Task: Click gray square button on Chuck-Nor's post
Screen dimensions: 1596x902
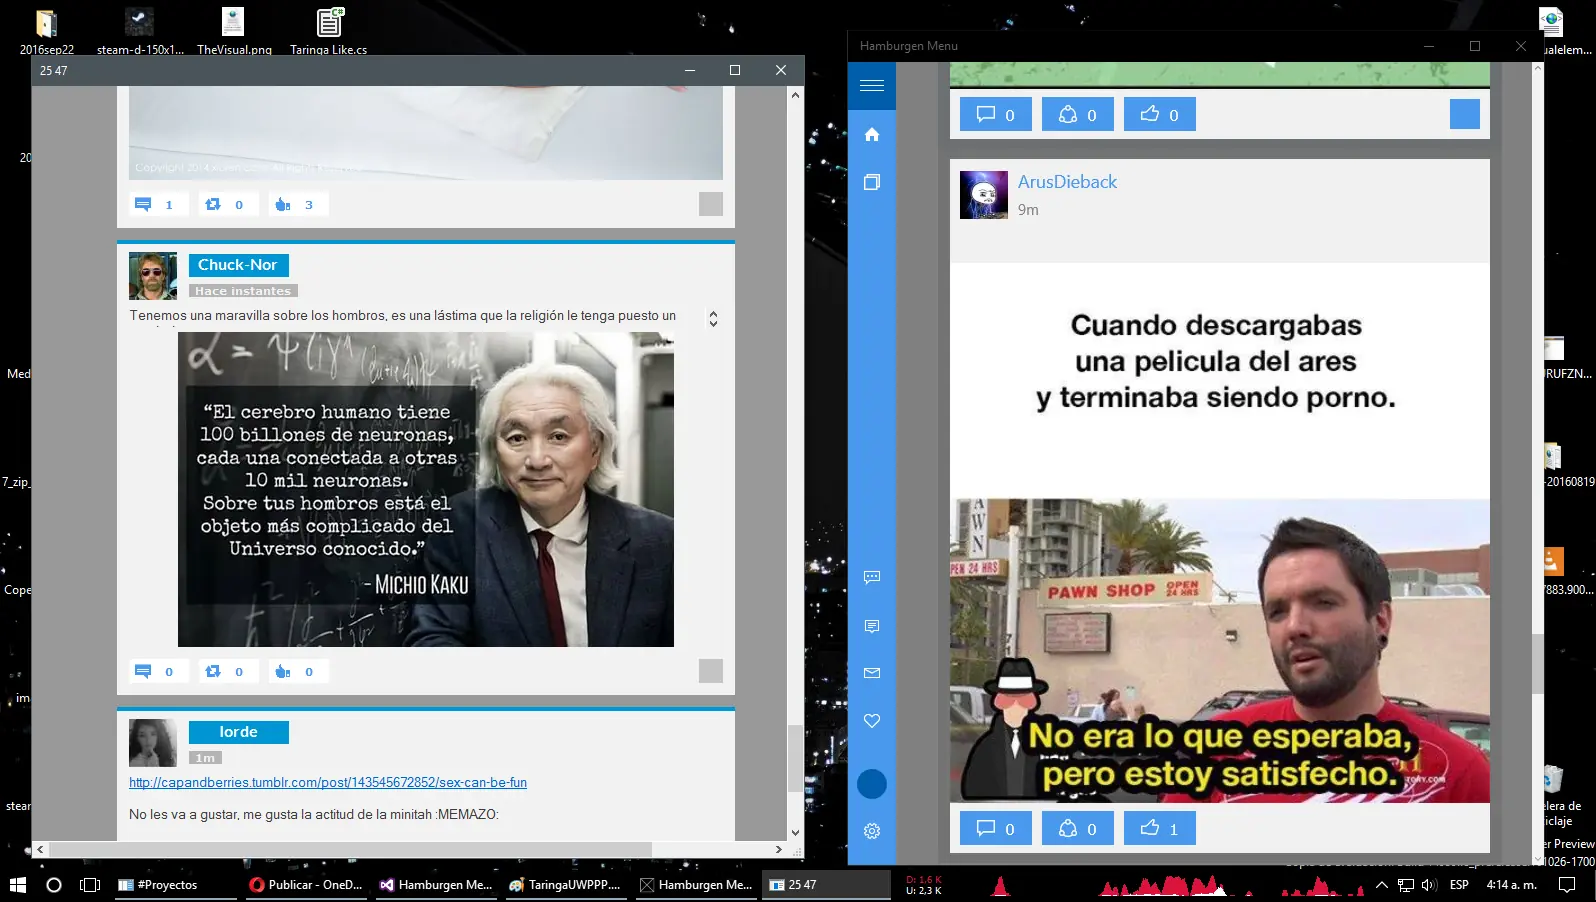Action: point(711,671)
